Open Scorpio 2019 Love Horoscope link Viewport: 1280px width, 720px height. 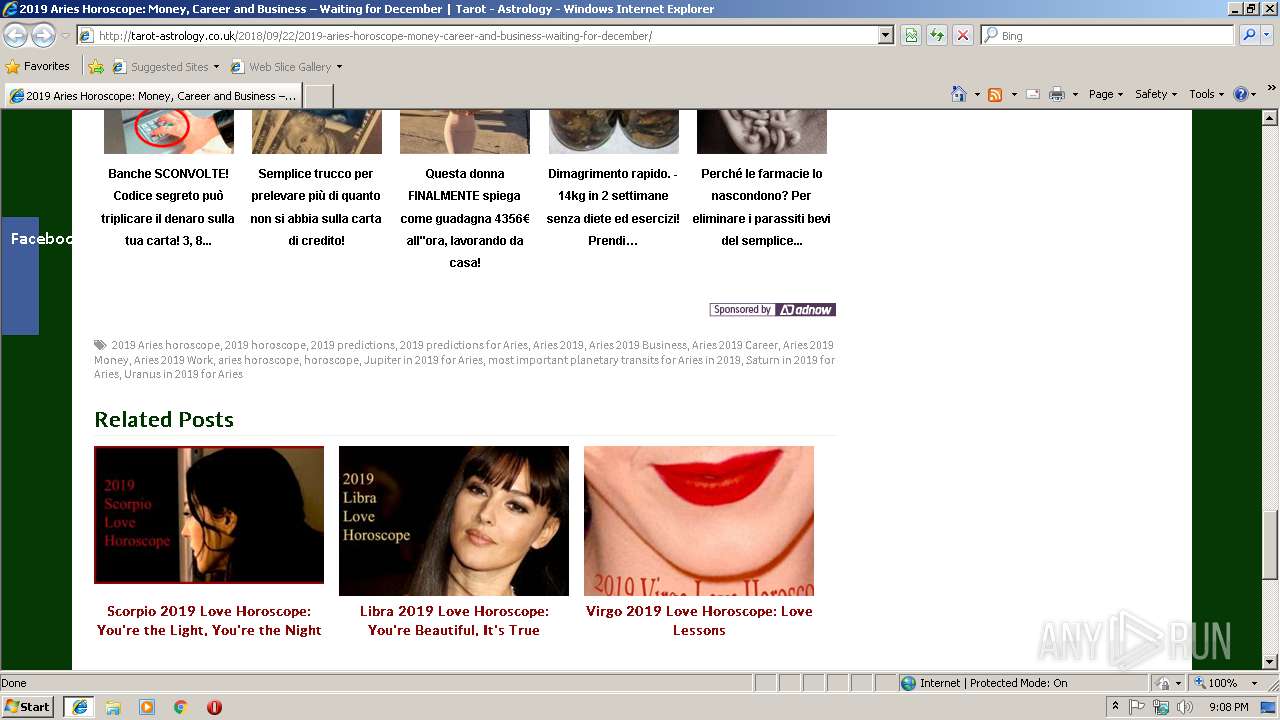click(209, 621)
